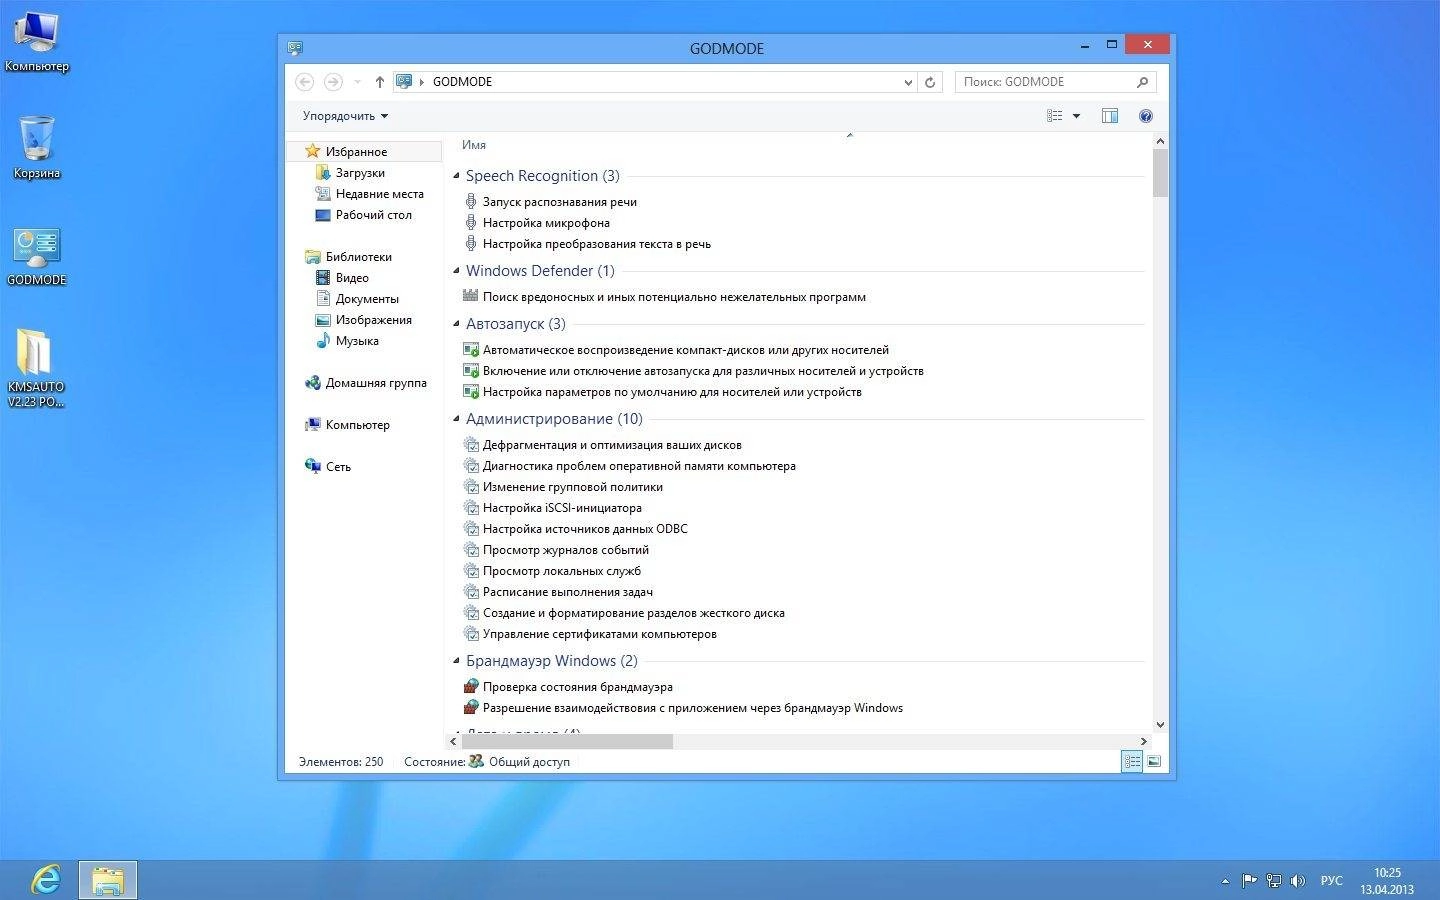Collapse the Автозапуск group
Screen dimensions: 1440x900
(457, 324)
